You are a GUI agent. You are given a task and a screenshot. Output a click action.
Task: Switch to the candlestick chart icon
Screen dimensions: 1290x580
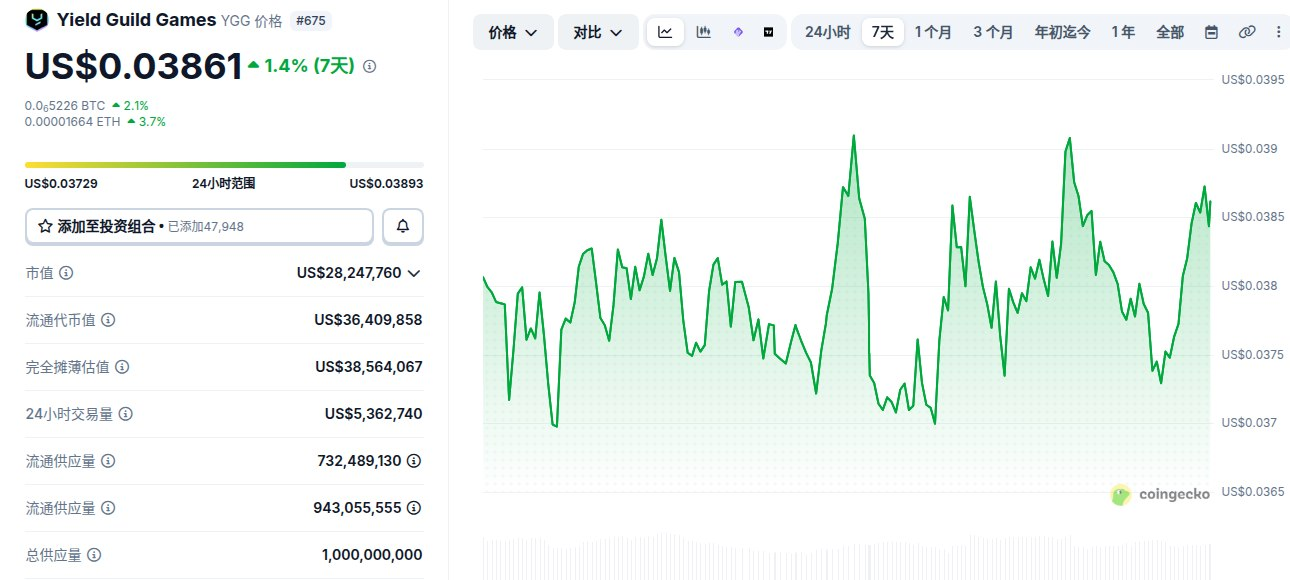[x=703, y=32]
